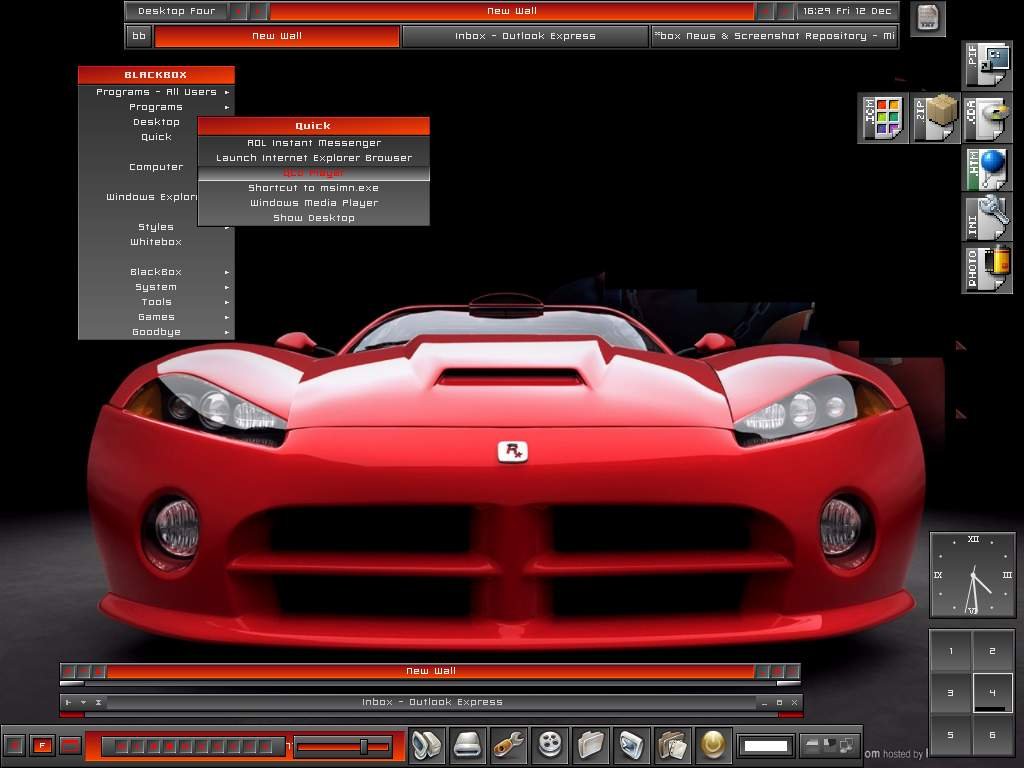Switch to workspace 3 in the pager
This screenshot has width=1024, height=768.
tap(951, 693)
